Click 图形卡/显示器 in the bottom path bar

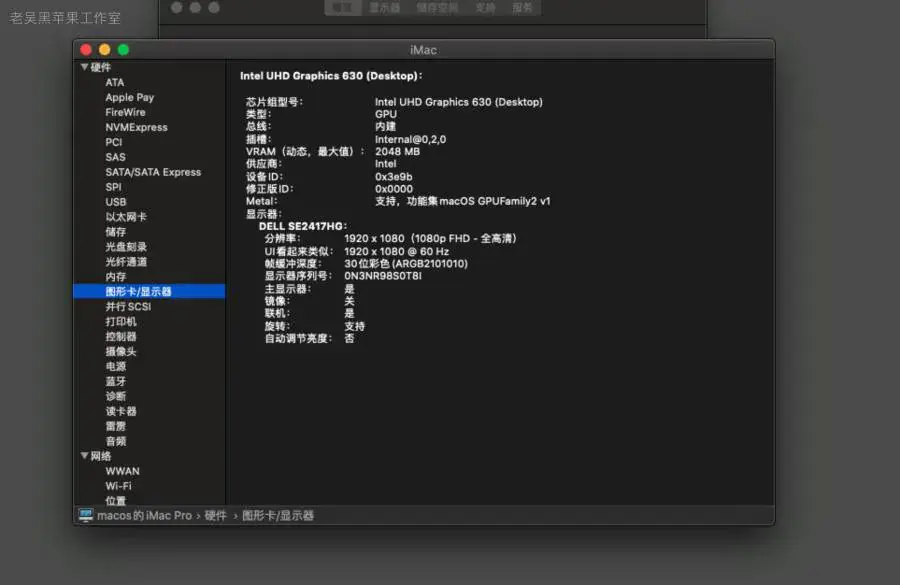(x=278, y=516)
